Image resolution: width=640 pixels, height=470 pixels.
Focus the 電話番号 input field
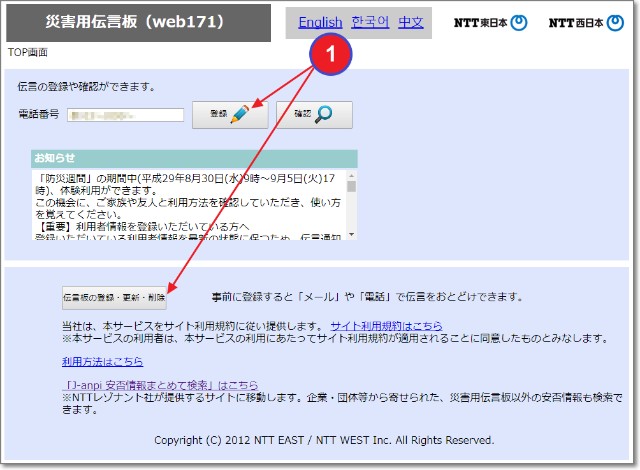[x=125, y=115]
